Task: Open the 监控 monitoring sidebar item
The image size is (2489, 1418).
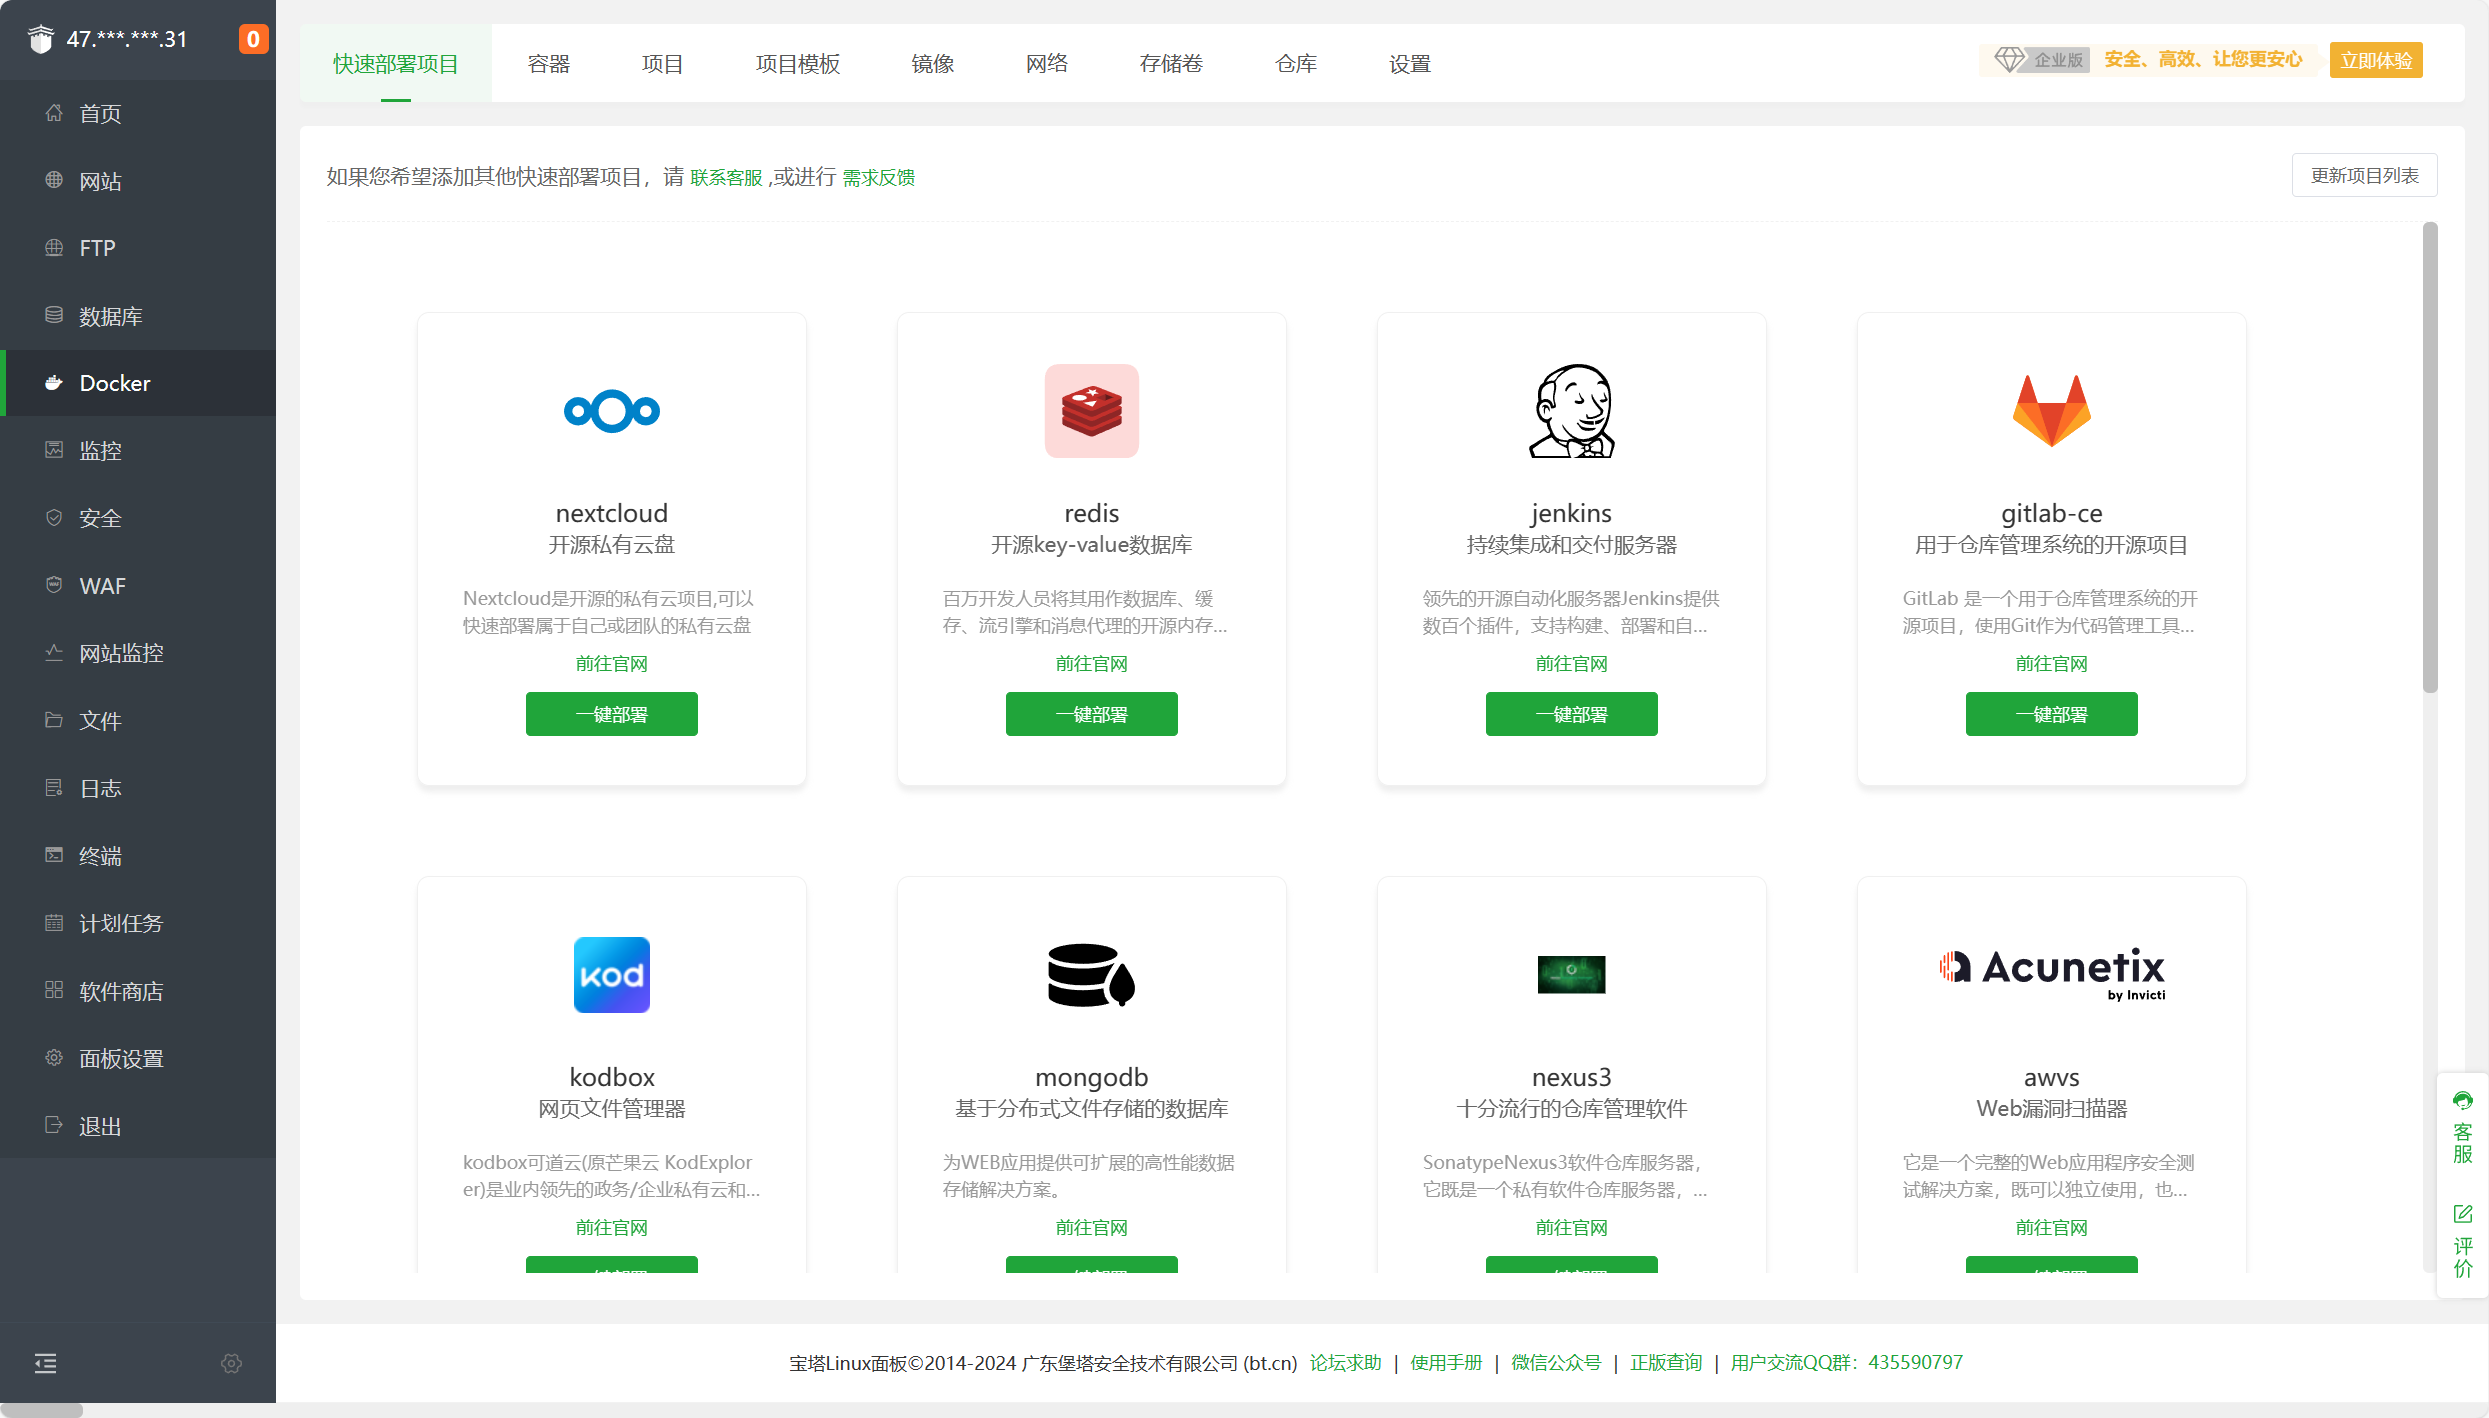Action: (138, 451)
